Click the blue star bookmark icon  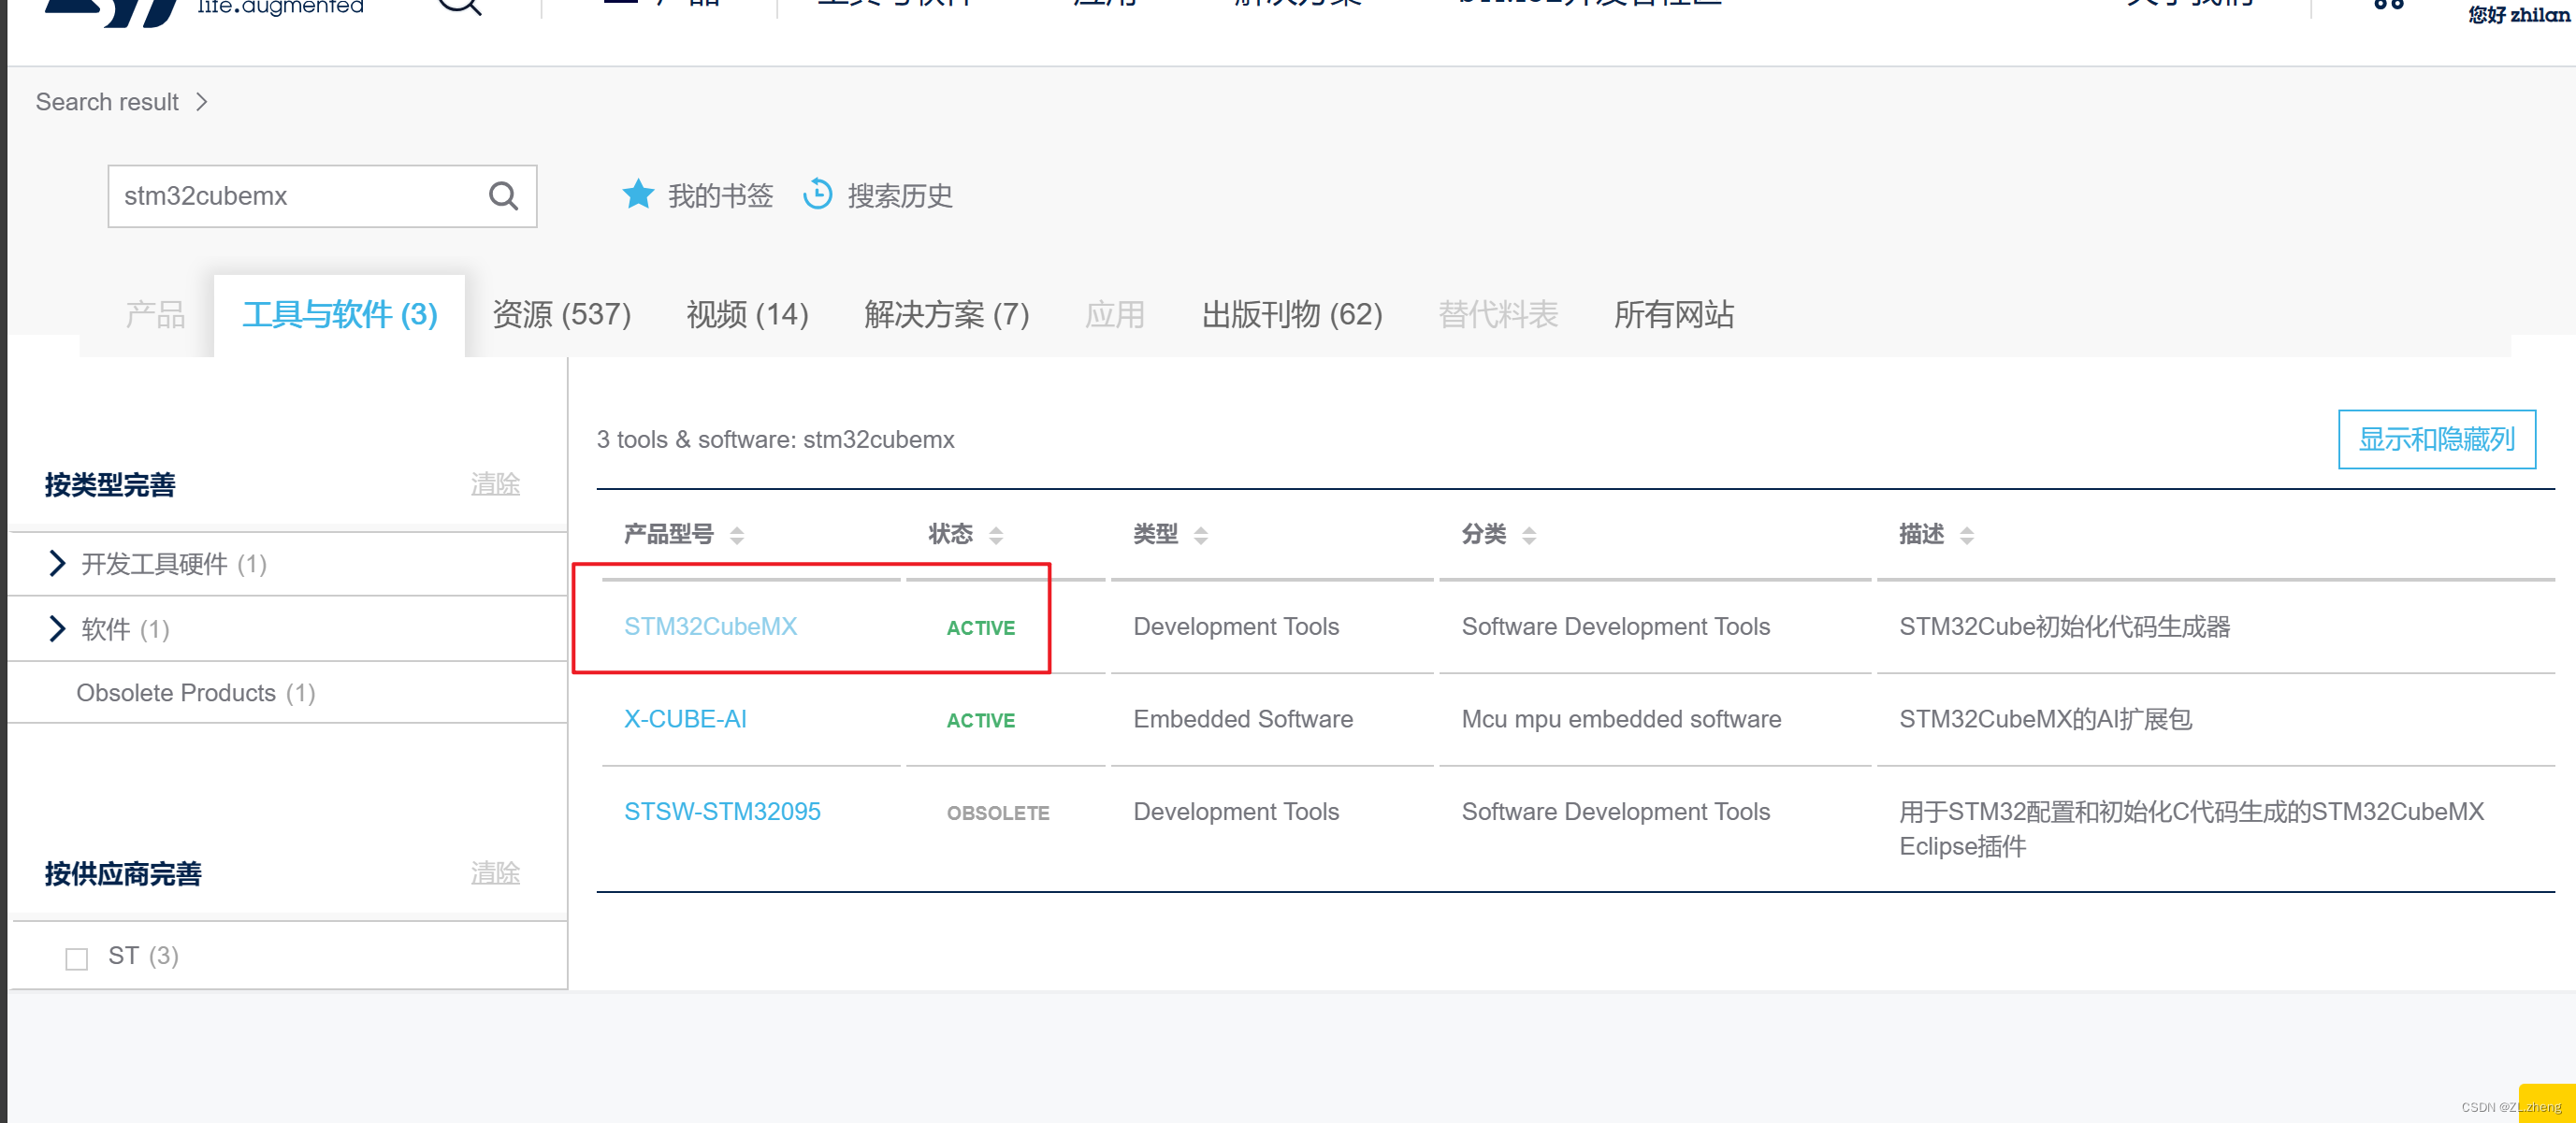click(x=637, y=194)
